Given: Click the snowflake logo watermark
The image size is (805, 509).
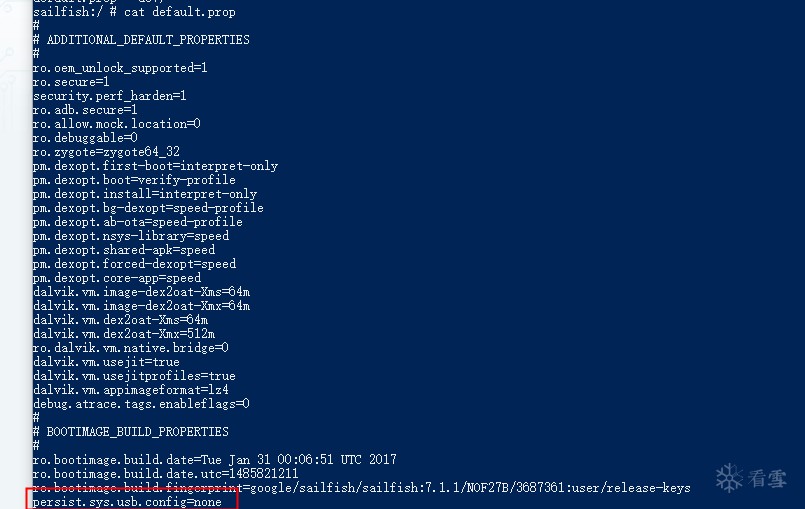Looking at the screenshot, I should tap(729, 477).
